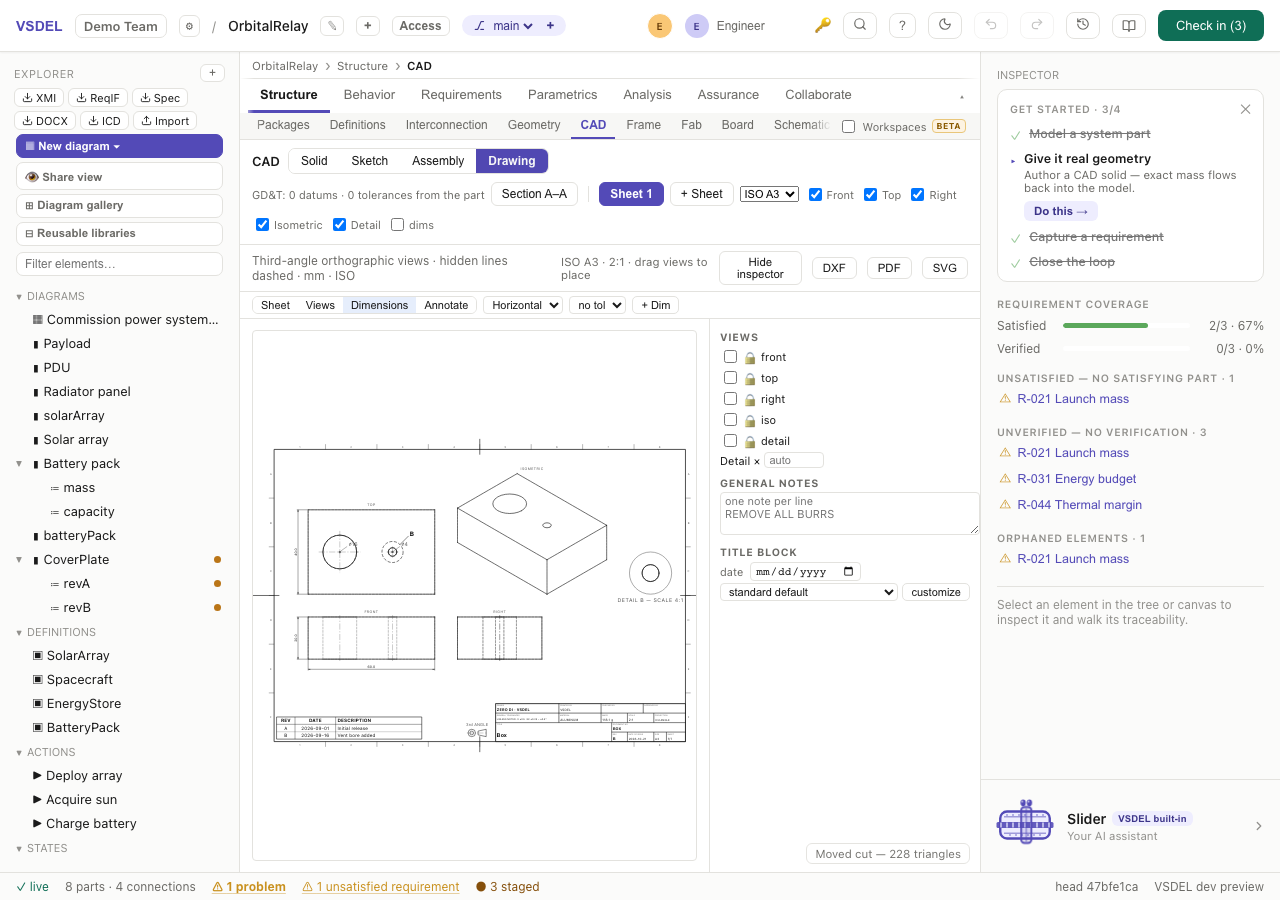The width and height of the screenshot is (1280, 900).
Task: Switch to the Requirements tab
Action: pos(461,95)
